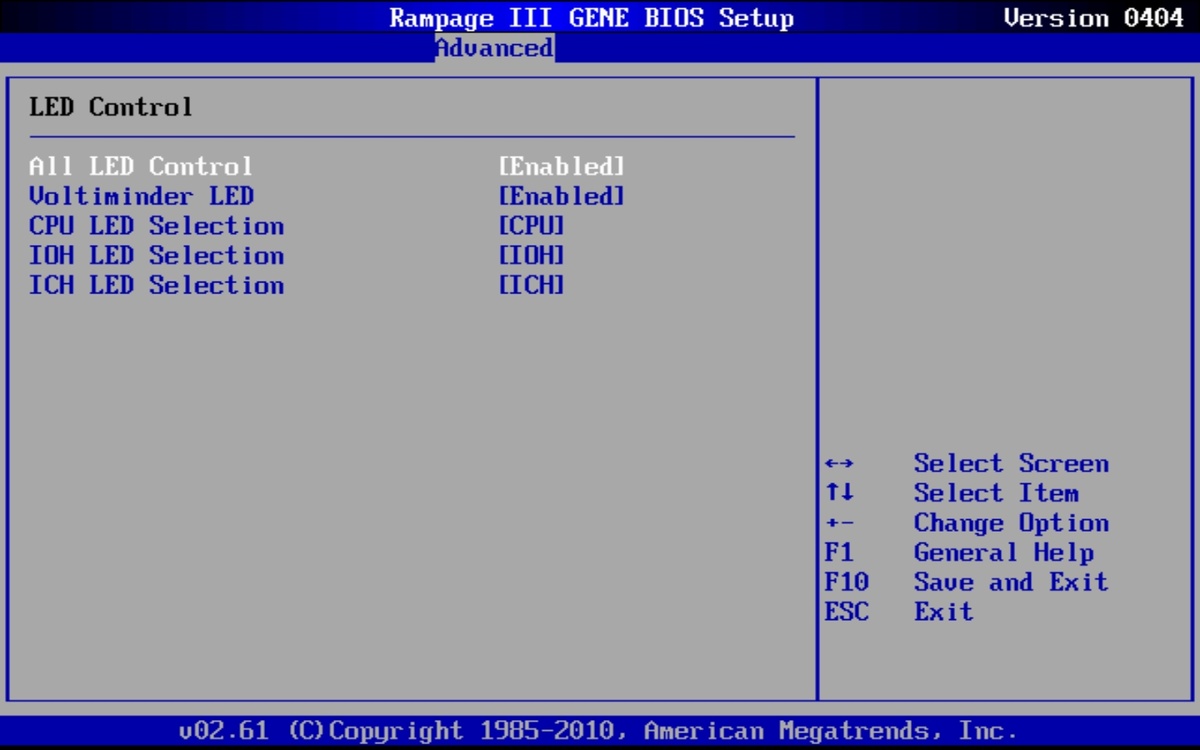Image resolution: width=1200 pixels, height=750 pixels.
Task: Click the Save and Exit text
Action: pos(1010,582)
